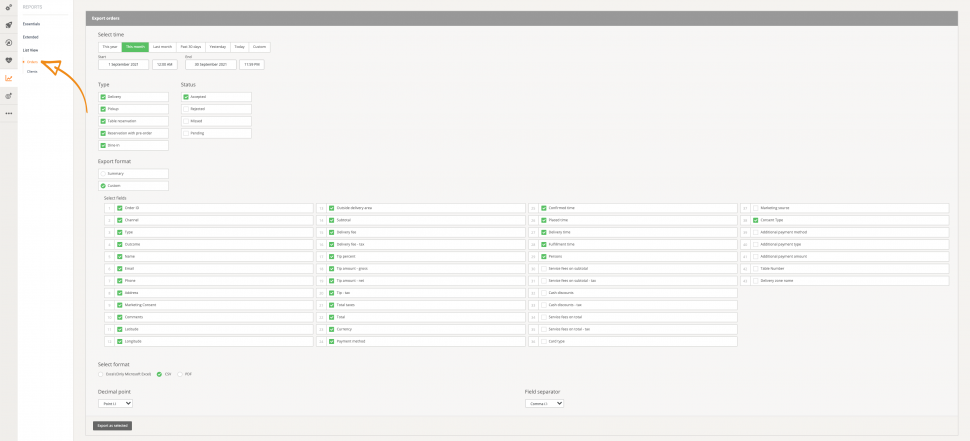Screen dimensions: 970x441
Task: Open the Decimal point dropdown
Action: coord(115,403)
